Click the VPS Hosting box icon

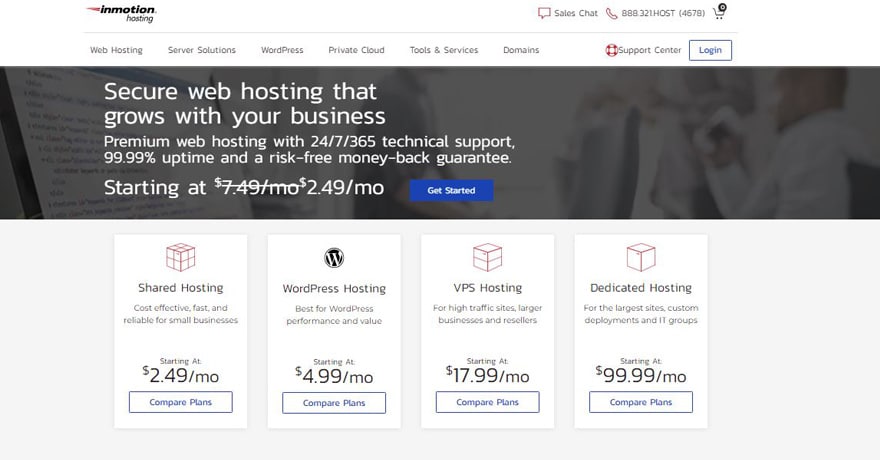(487, 257)
